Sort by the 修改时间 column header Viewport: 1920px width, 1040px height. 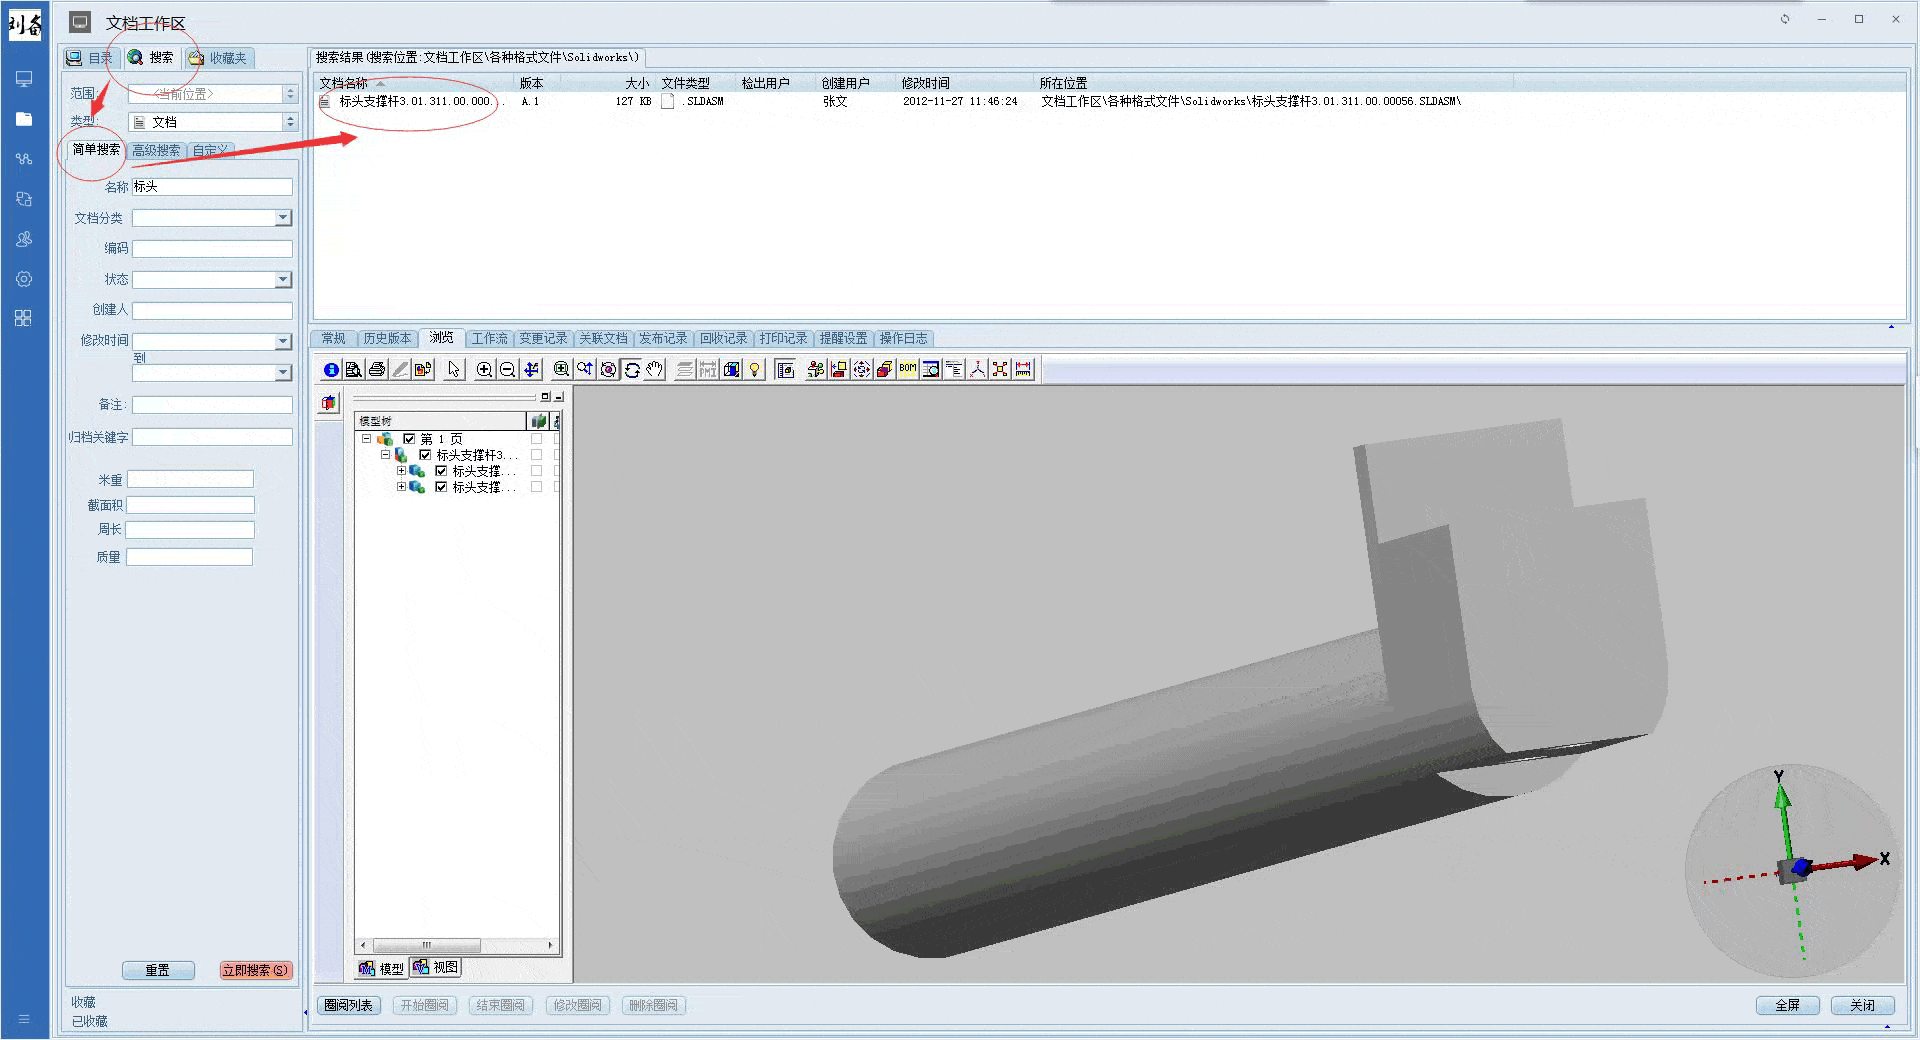click(x=965, y=83)
